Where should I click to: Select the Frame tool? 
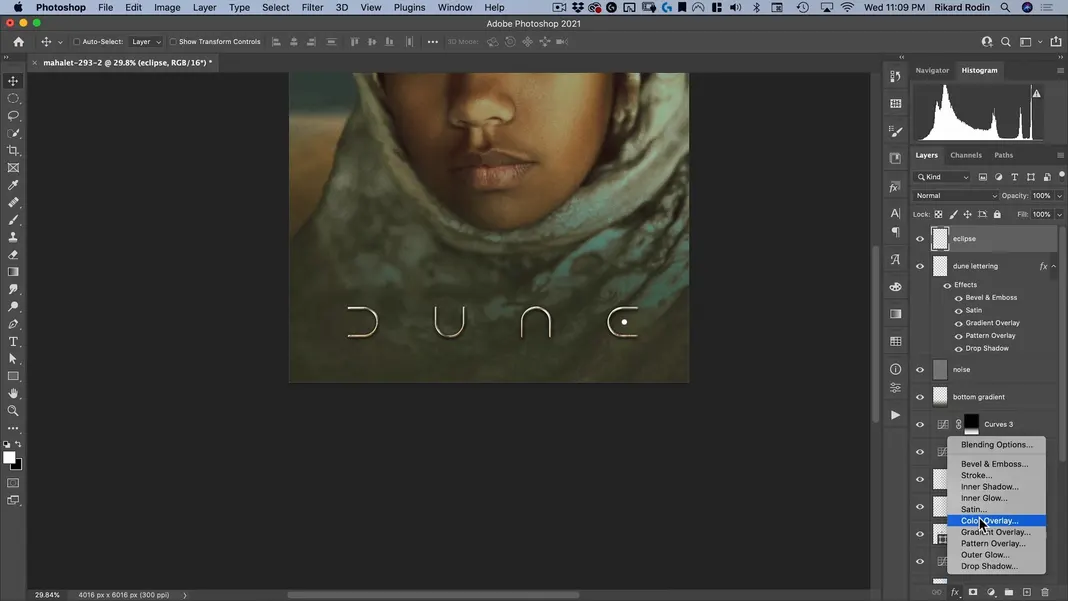[13, 168]
